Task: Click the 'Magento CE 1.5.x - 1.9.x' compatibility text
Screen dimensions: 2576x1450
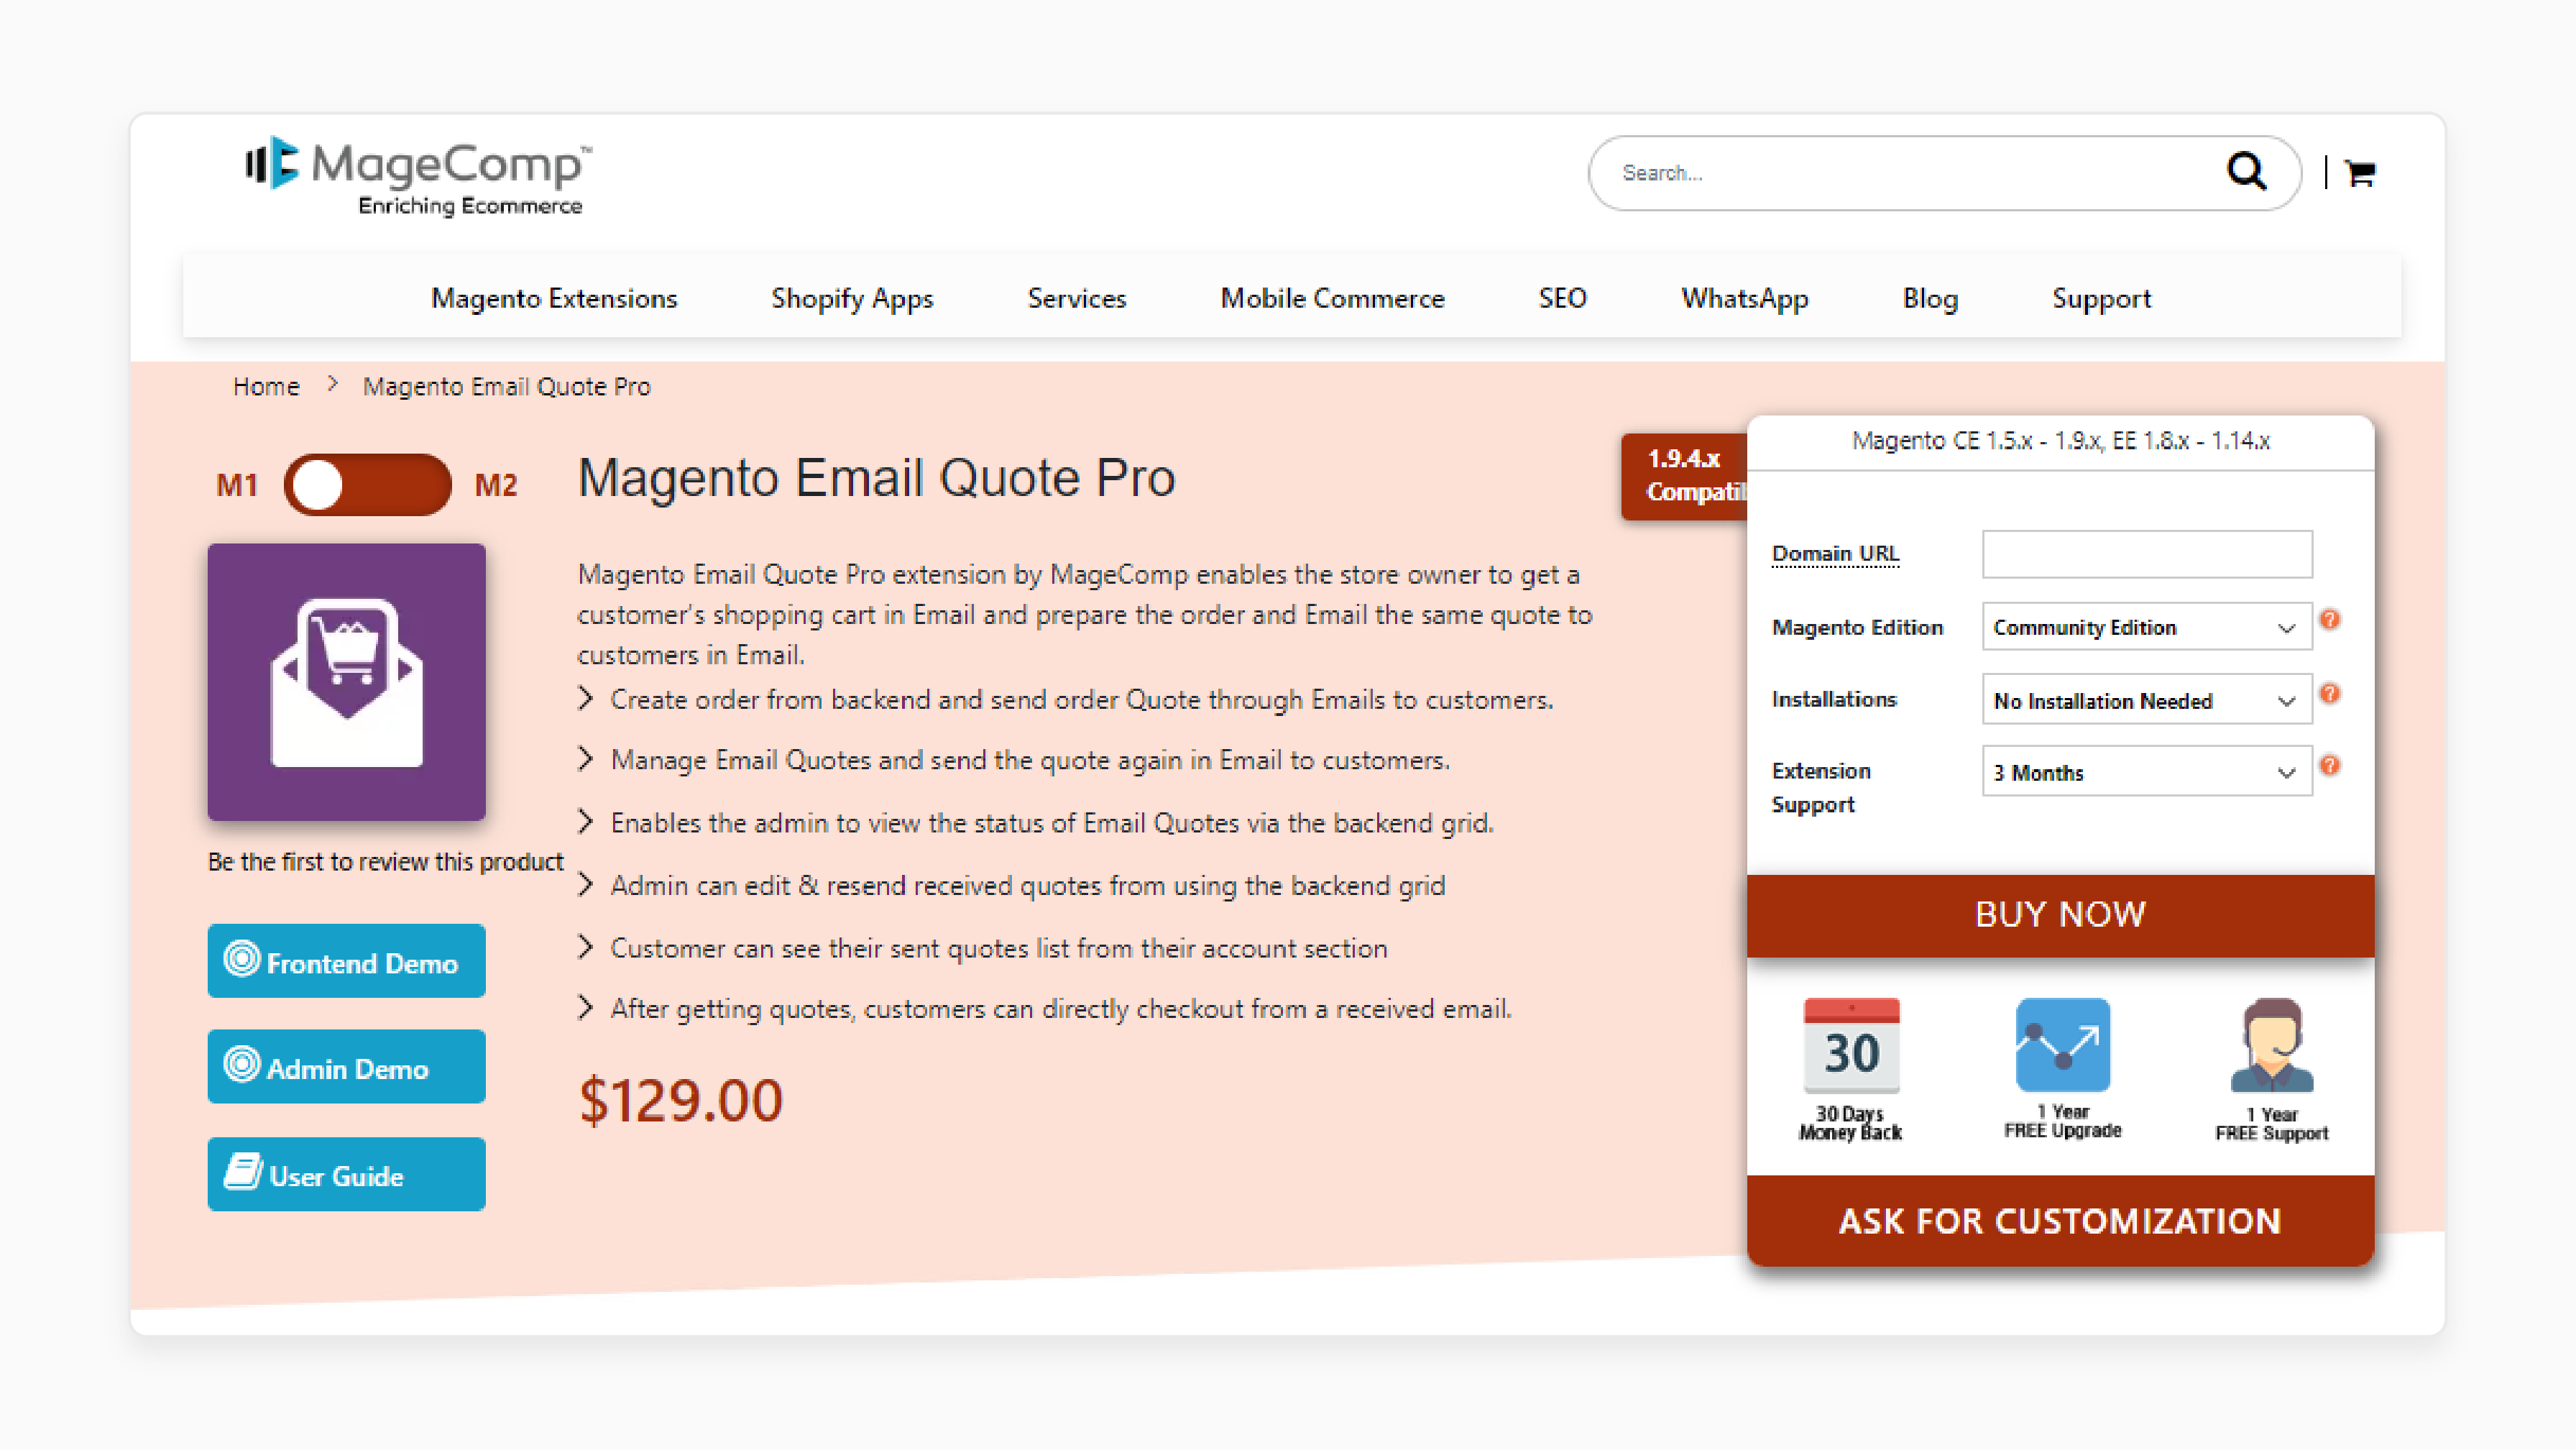Action: coord(2060,440)
